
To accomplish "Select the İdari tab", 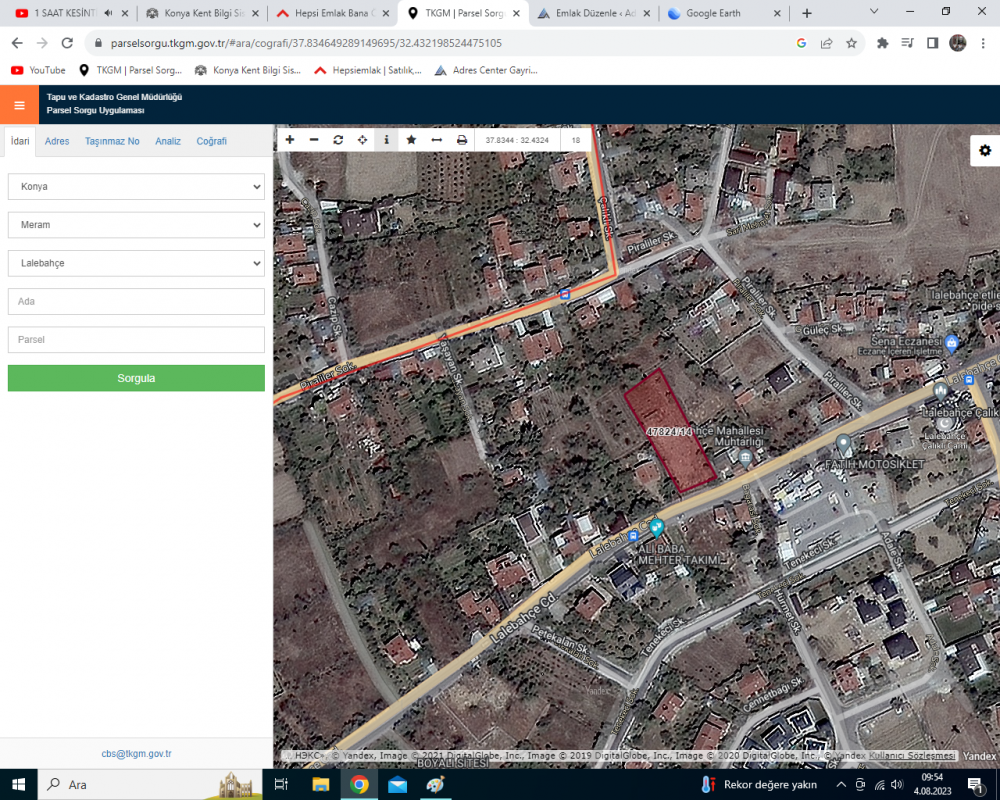I will point(20,141).
